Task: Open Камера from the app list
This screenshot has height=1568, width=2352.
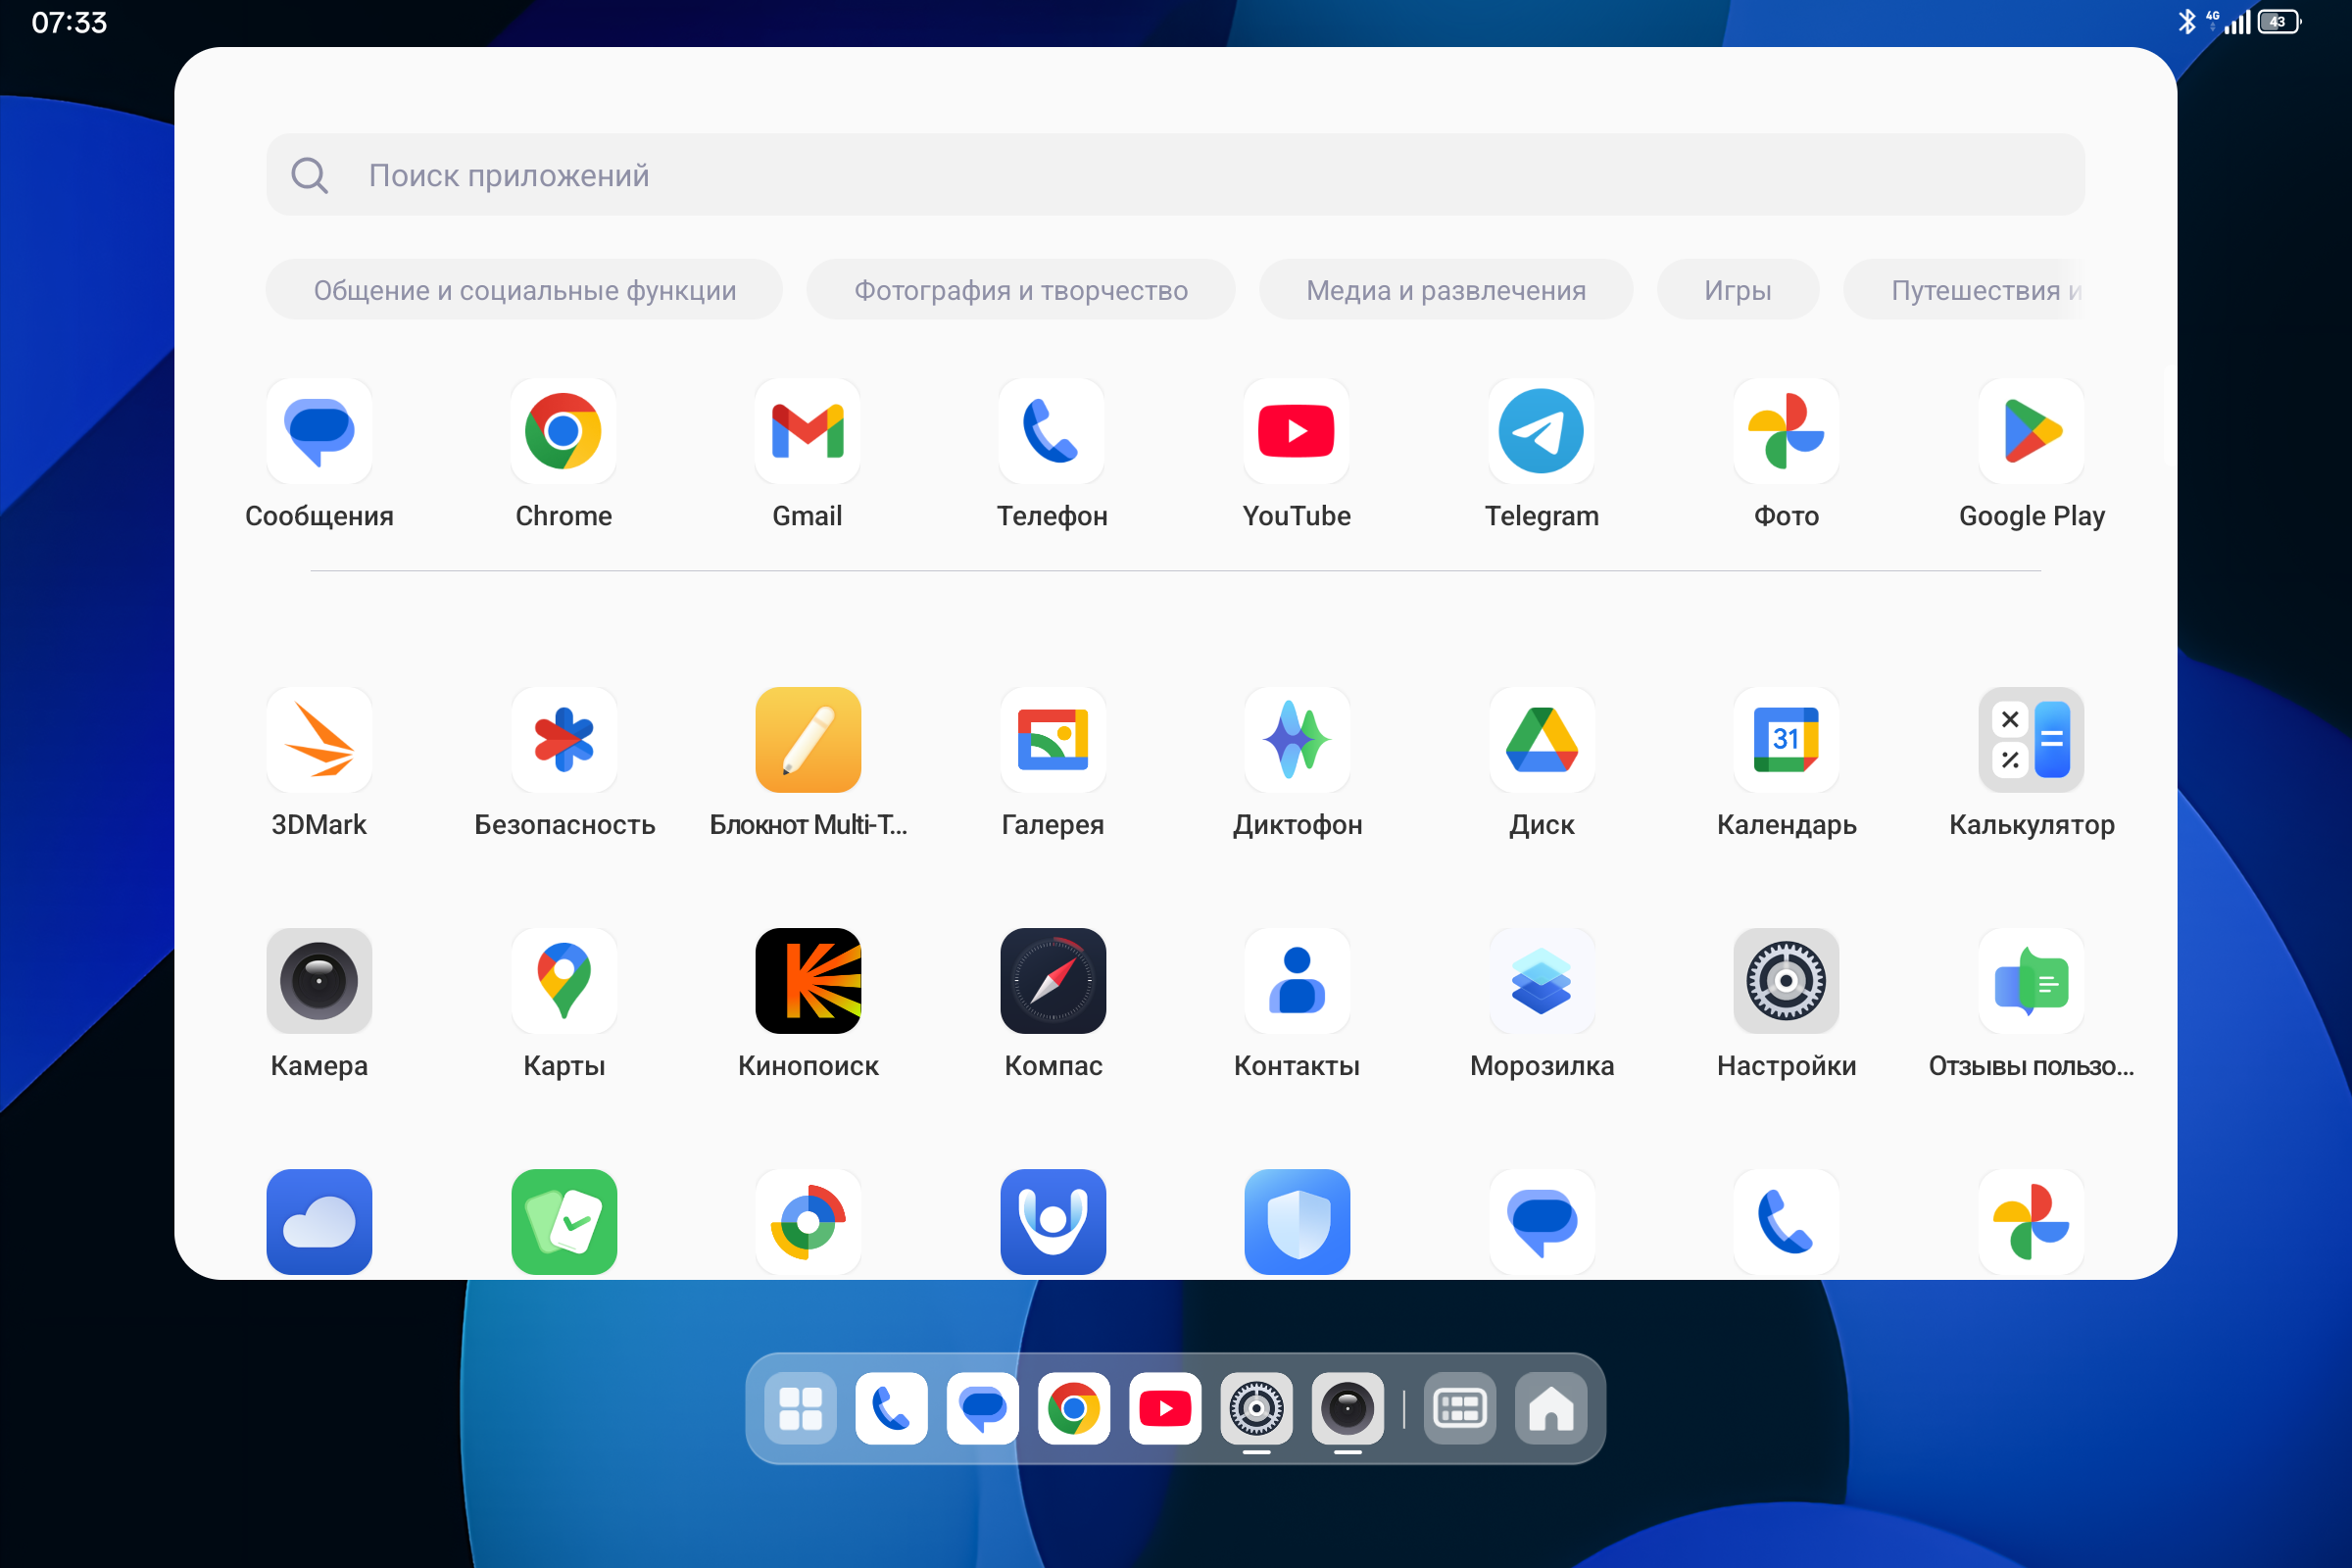Action: click(319, 981)
